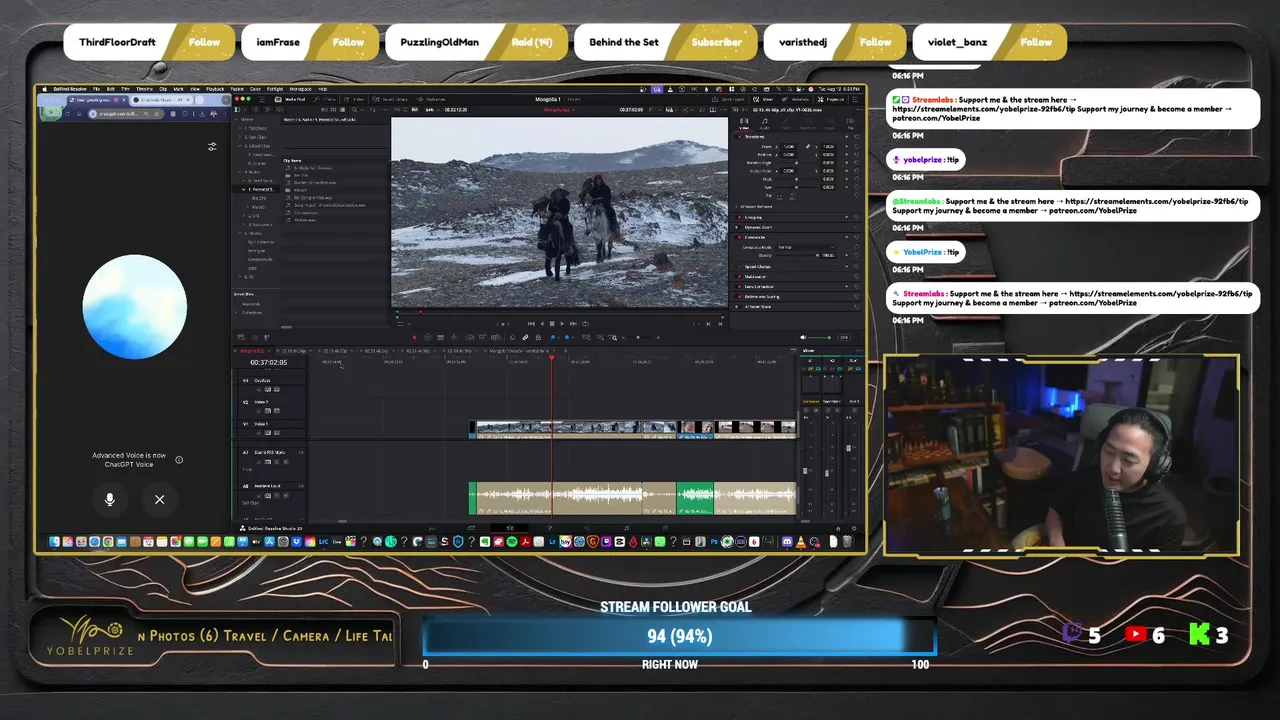
Task: Open the Effects panel in Resolve toolbar
Action: (324, 99)
